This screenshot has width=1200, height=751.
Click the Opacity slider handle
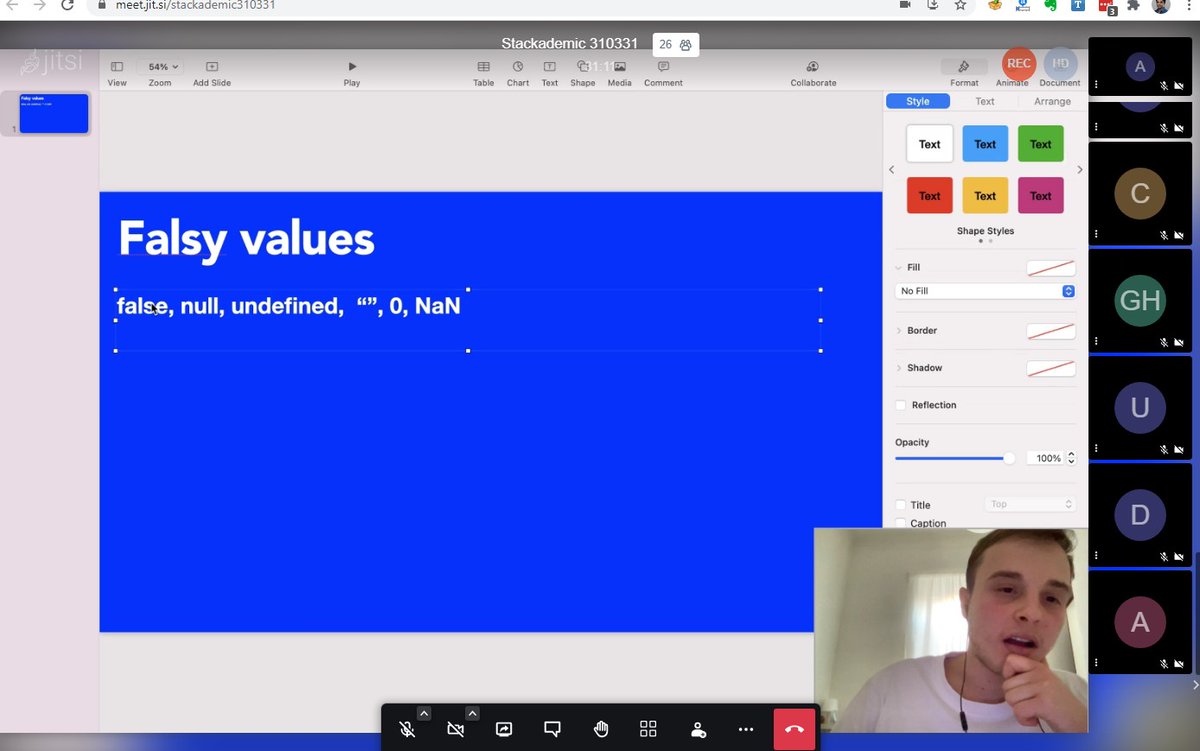tap(1009, 458)
